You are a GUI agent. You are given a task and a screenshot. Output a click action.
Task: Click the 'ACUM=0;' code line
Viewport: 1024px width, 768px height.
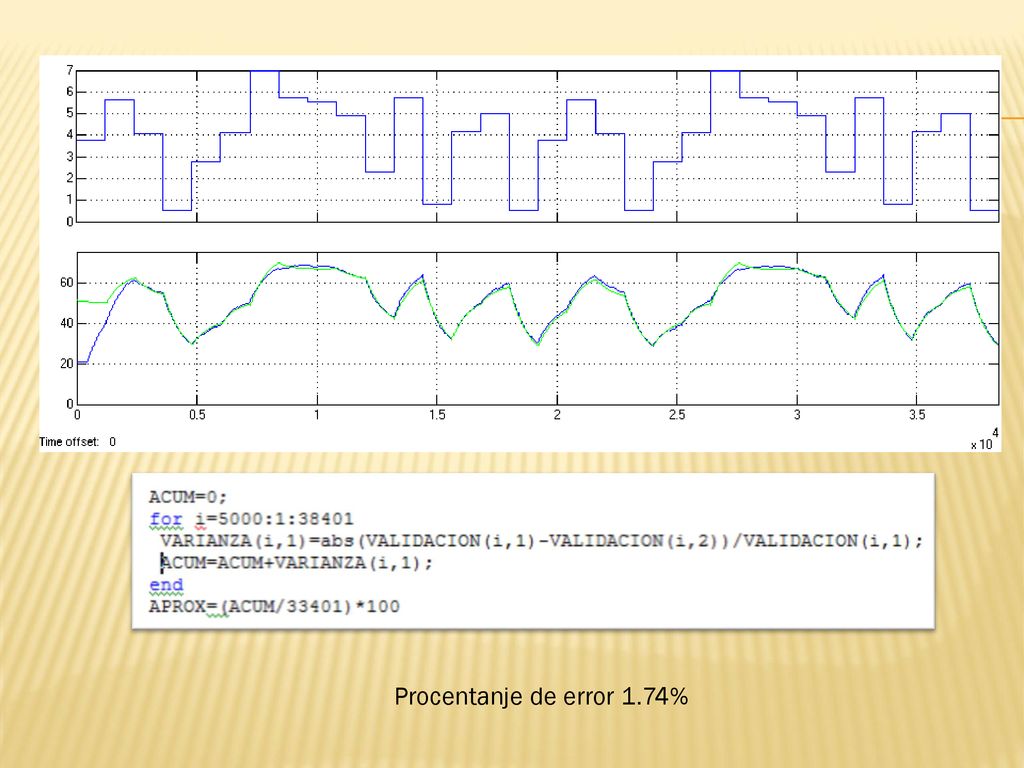click(187, 497)
